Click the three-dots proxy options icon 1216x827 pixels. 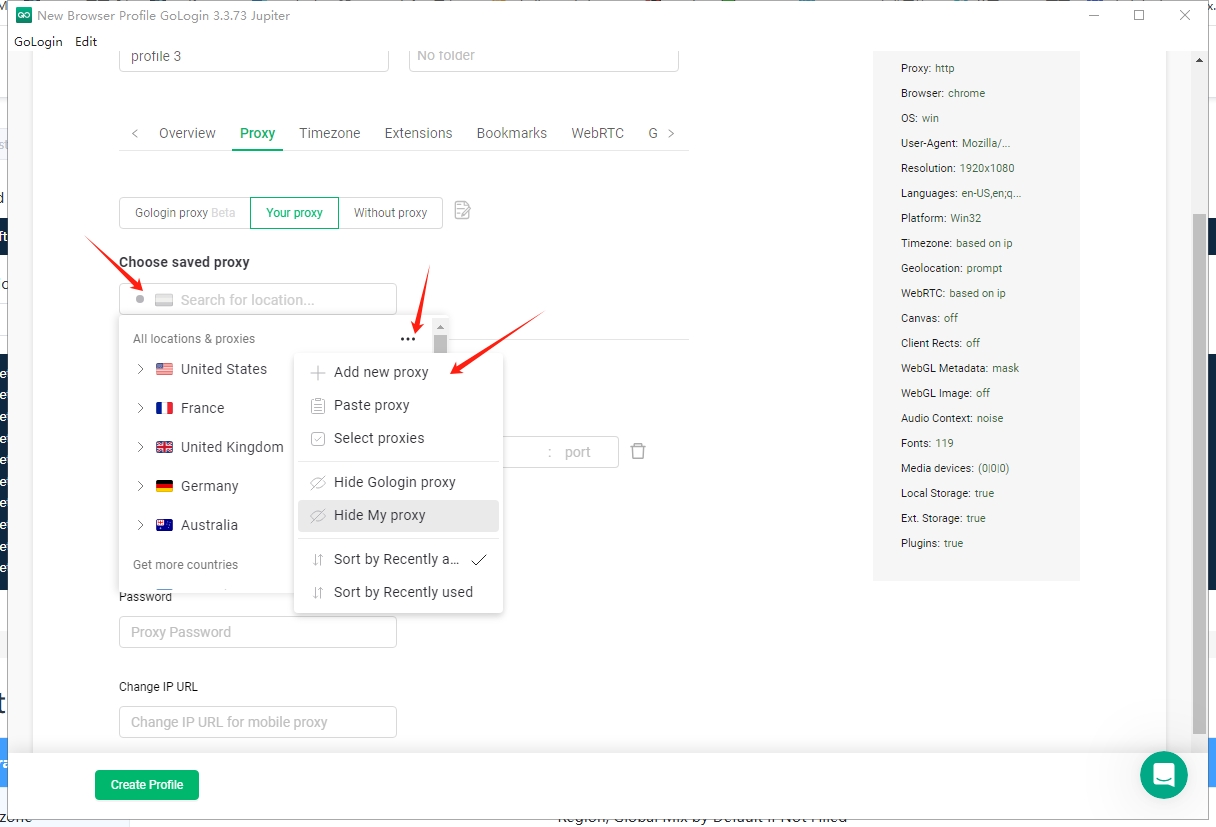407,339
